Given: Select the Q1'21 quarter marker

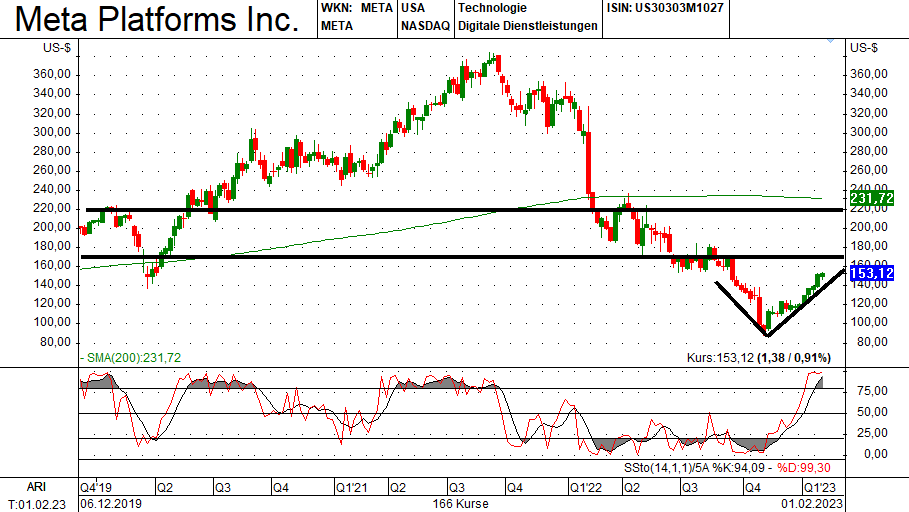Looking at the screenshot, I should pos(352,487).
